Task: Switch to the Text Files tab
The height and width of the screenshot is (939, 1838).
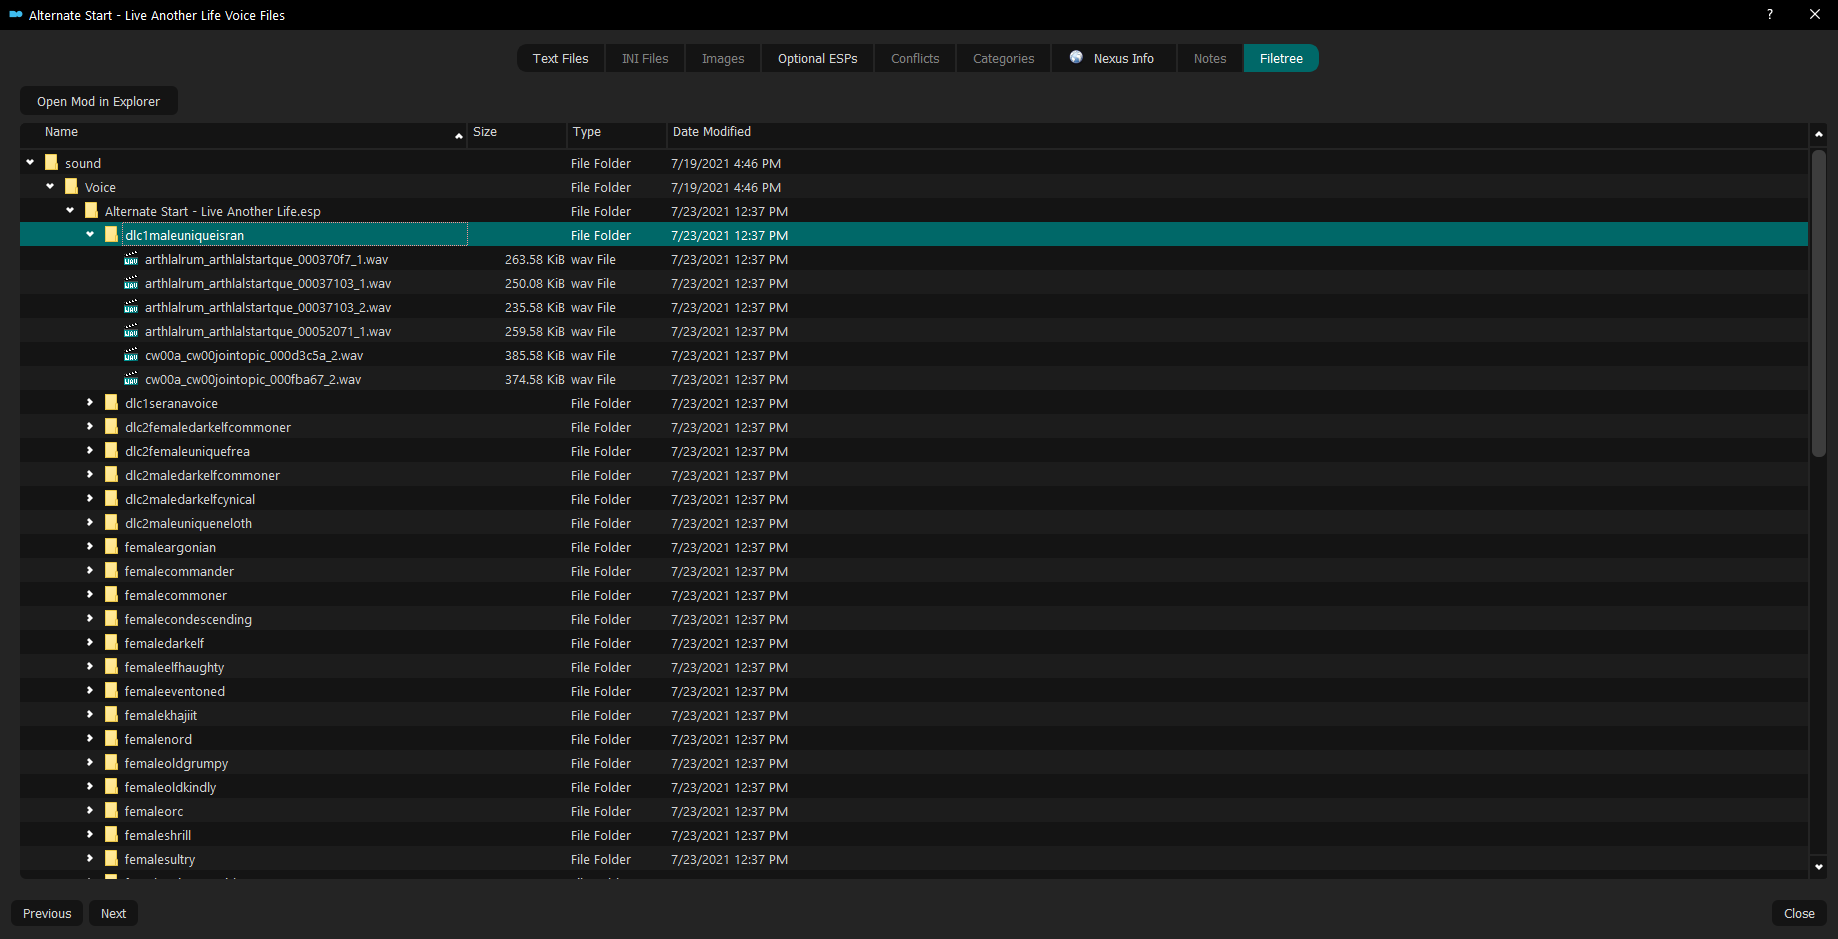Action: tap(560, 58)
